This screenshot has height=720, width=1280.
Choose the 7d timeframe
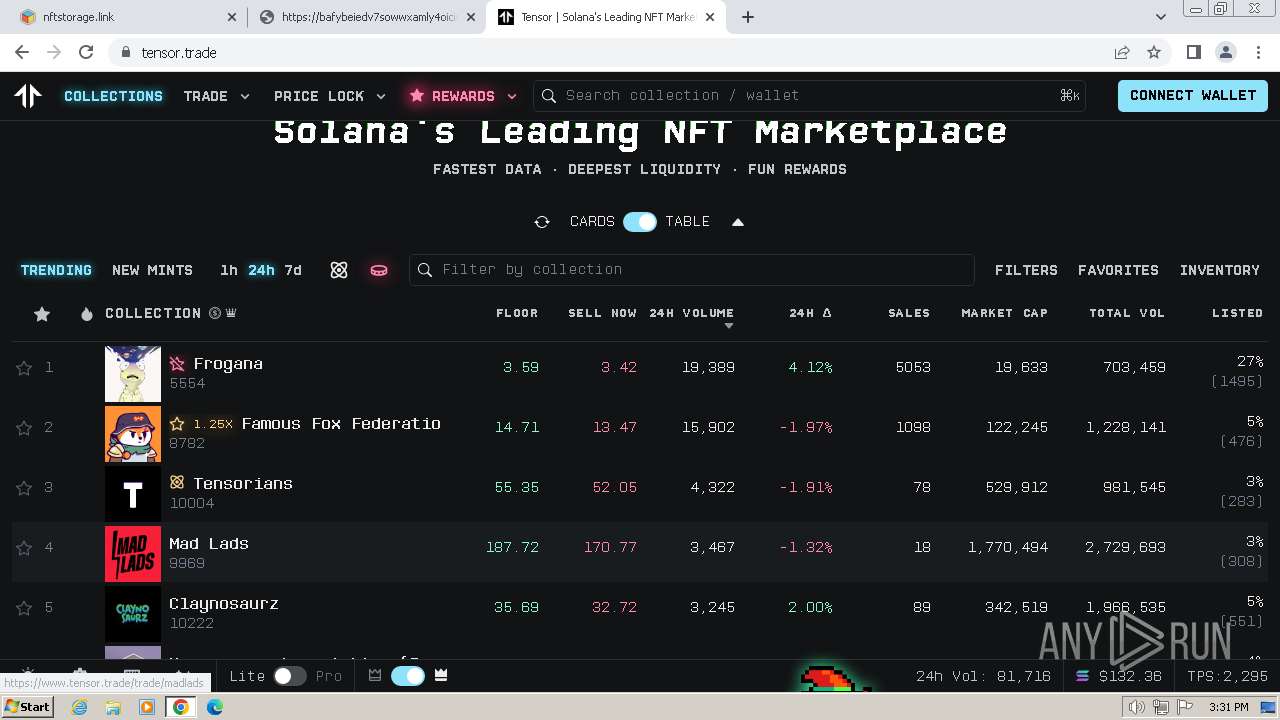(293, 270)
